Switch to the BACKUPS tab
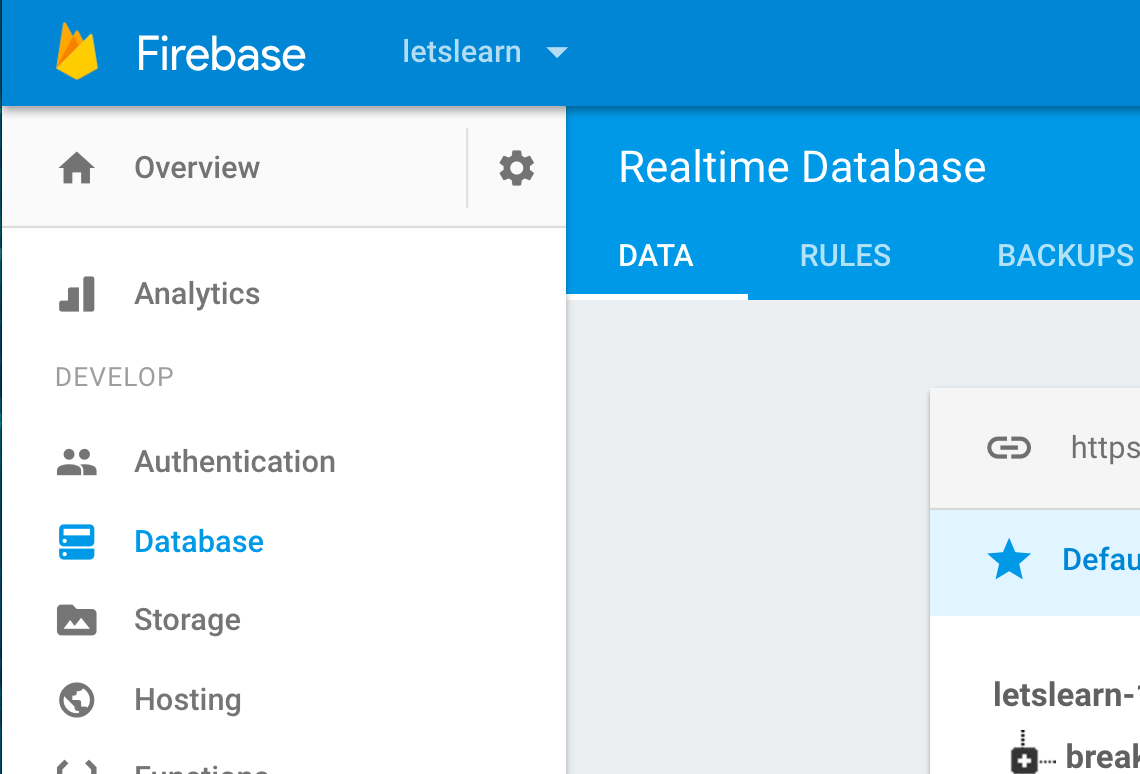This screenshot has width=1140, height=774. 1065,256
